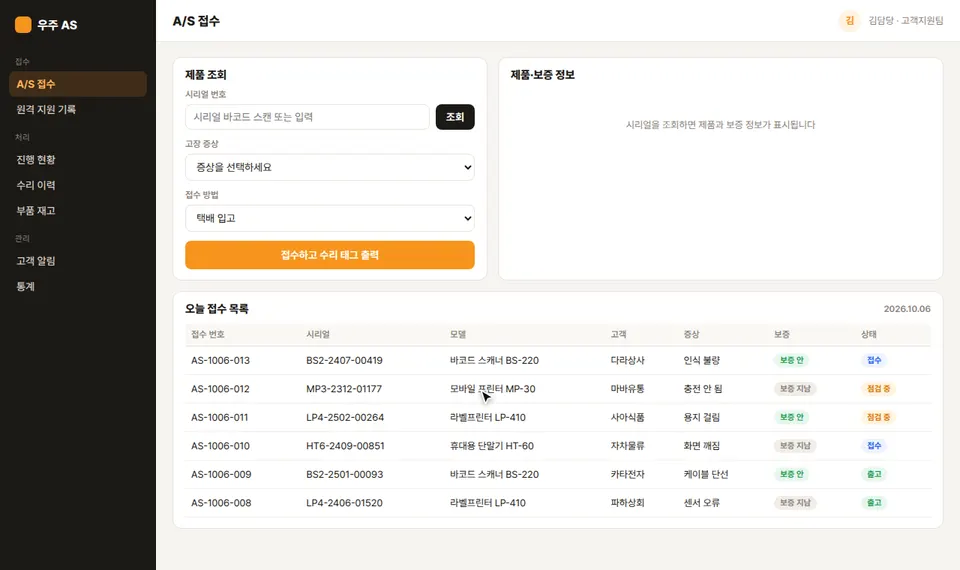Click 점검 중 status badge for AS-1006-011
960x570 pixels.
pos(879,418)
